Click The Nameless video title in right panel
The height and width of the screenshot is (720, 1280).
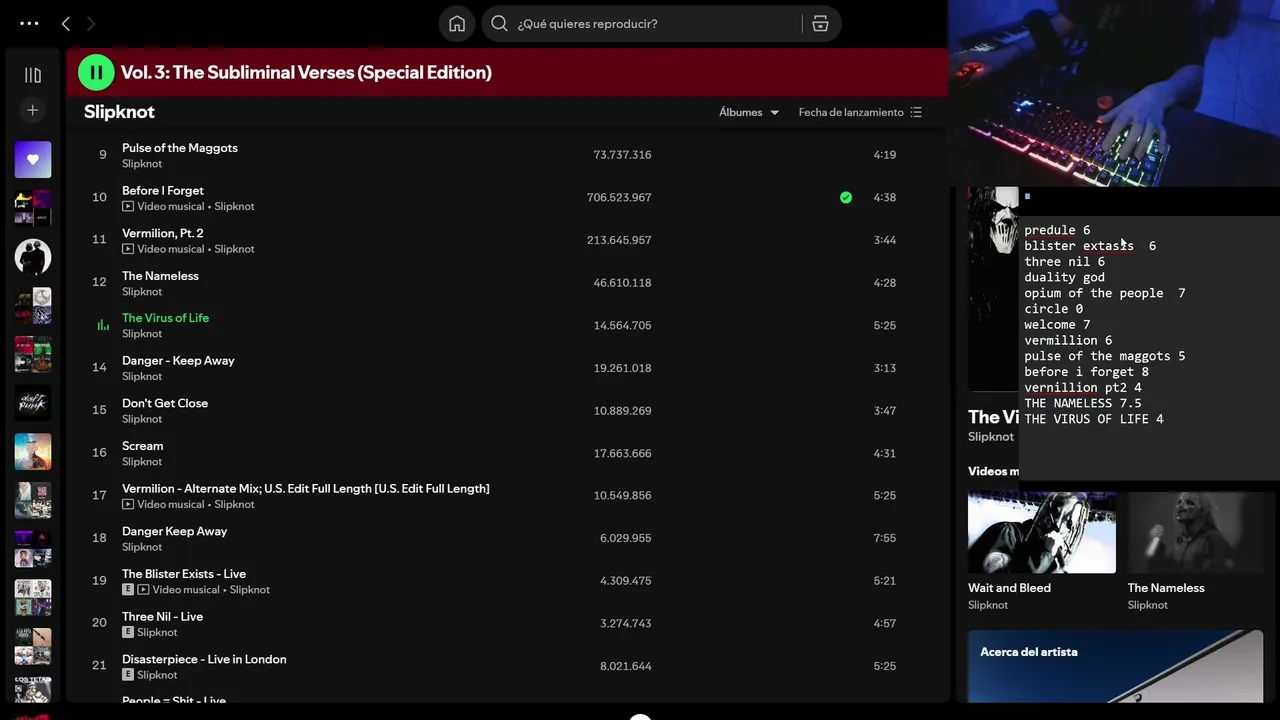[1166, 588]
